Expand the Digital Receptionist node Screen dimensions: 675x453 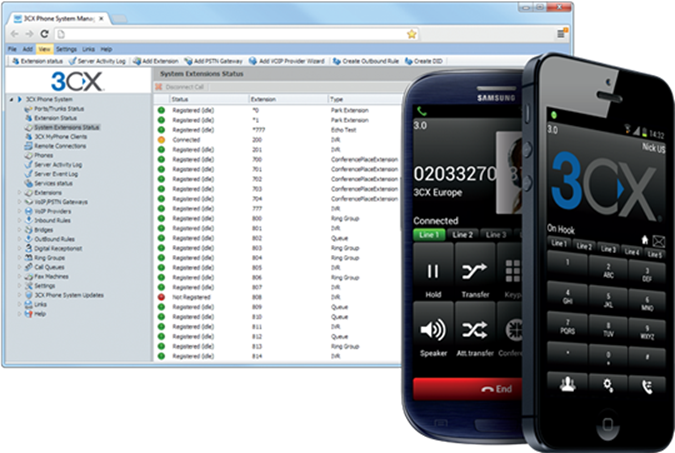19,248
